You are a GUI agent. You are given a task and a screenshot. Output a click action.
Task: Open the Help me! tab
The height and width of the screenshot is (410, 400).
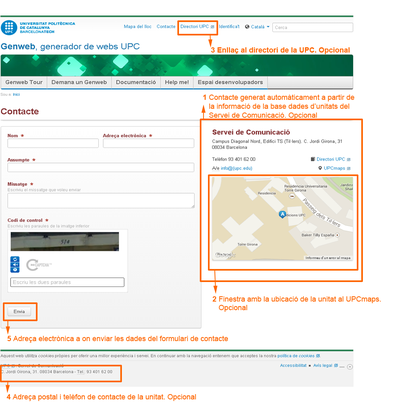(x=177, y=82)
